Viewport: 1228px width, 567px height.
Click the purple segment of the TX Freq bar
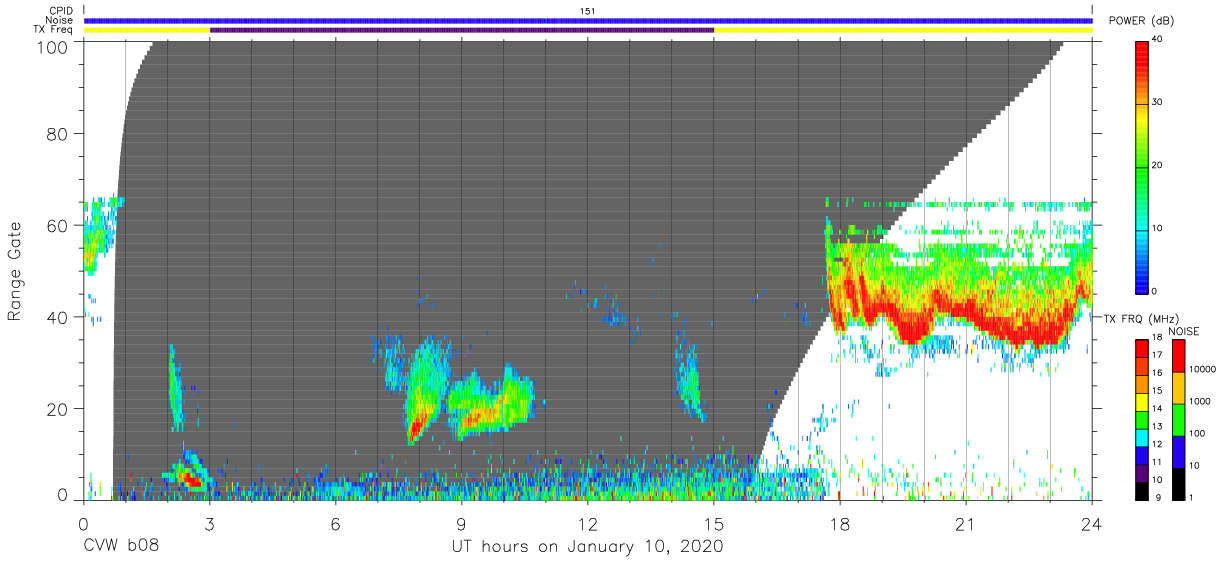click(462, 30)
